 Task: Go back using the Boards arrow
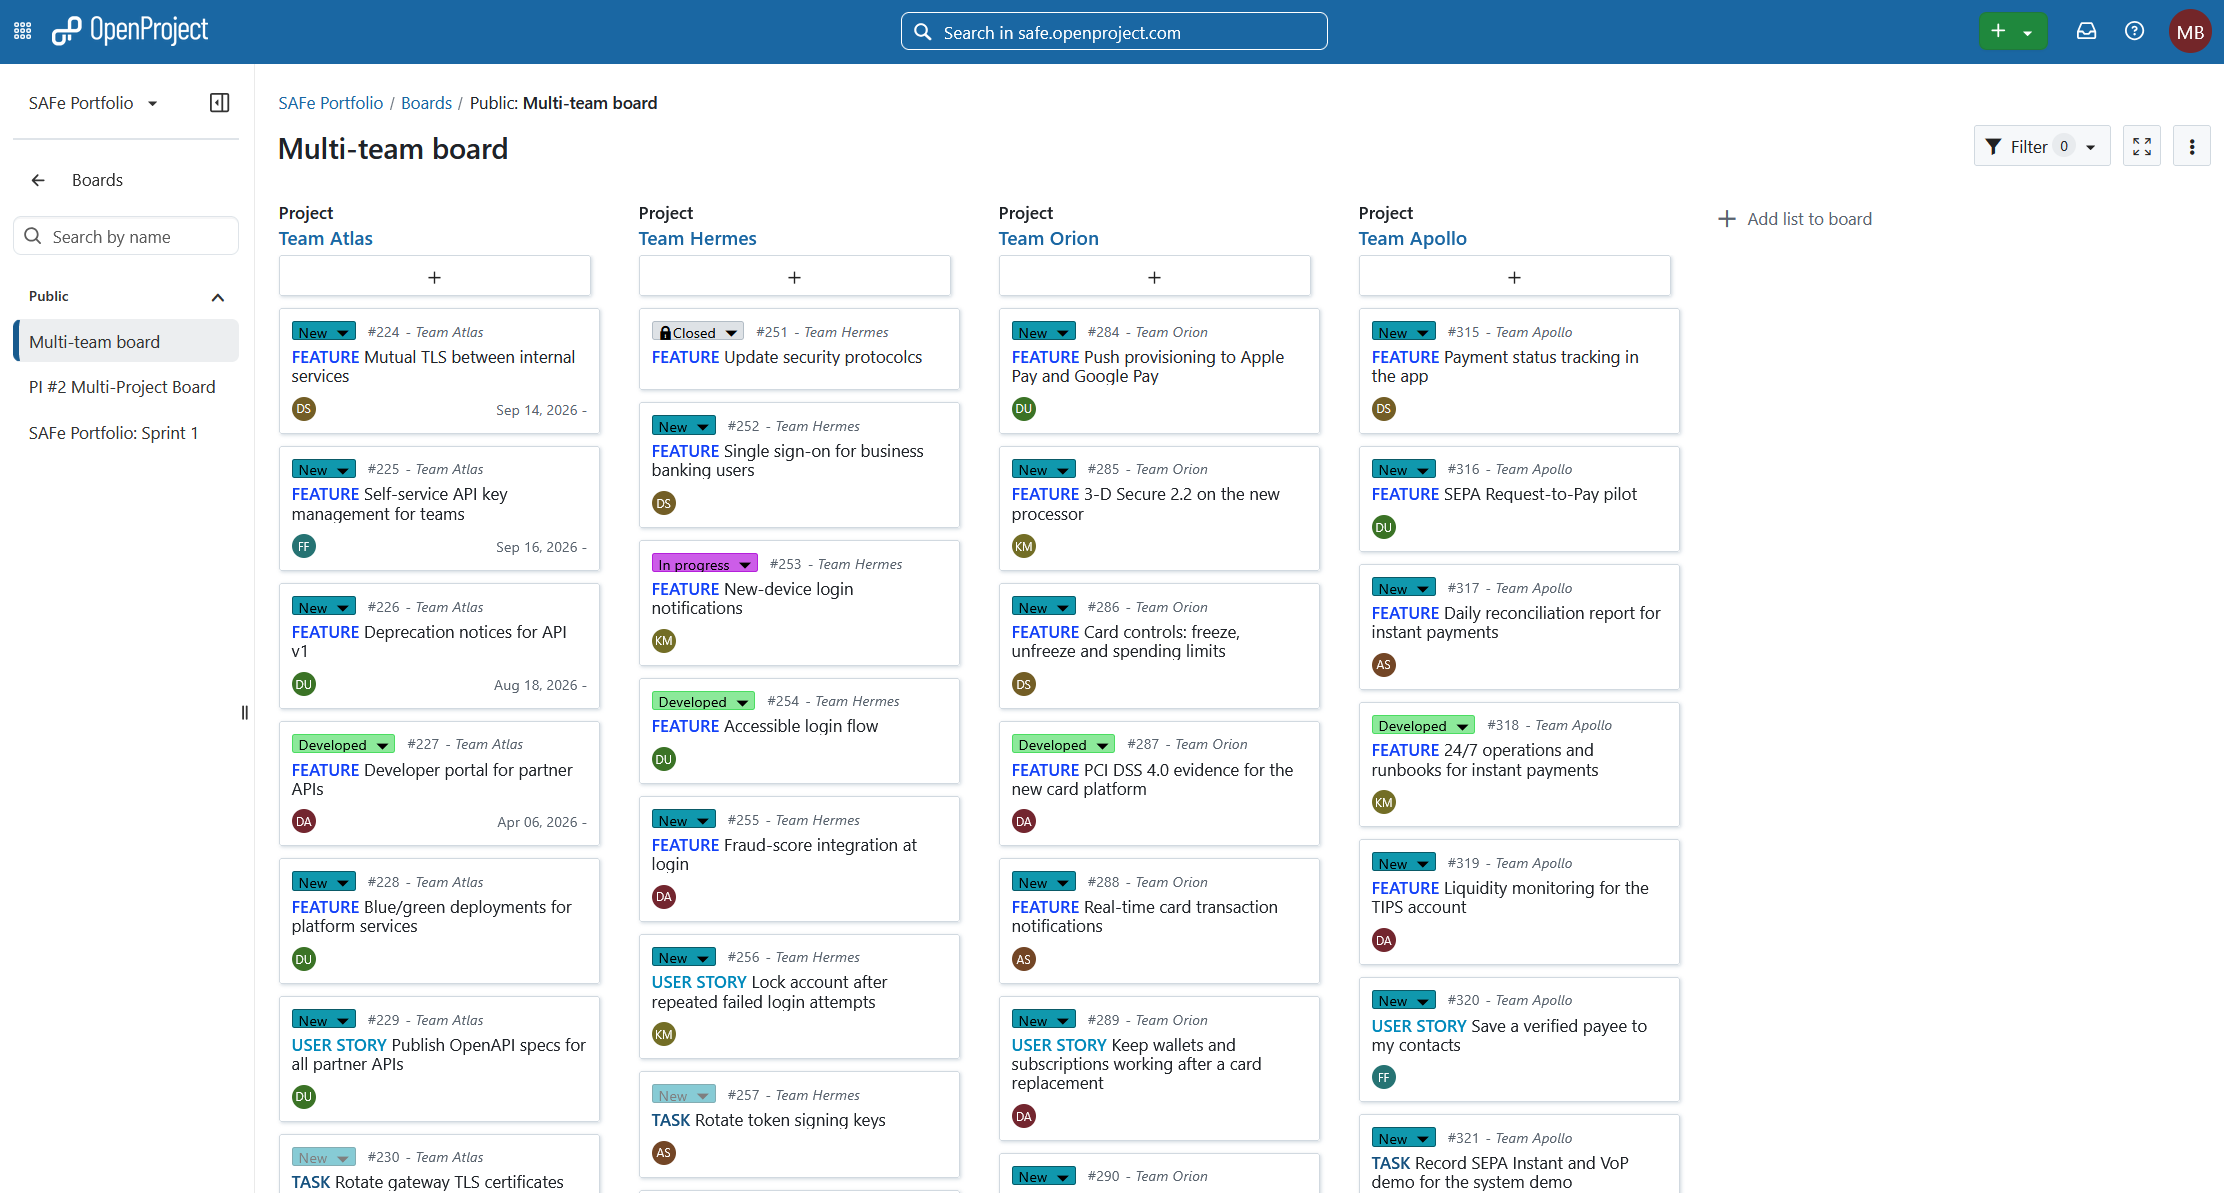tap(38, 180)
